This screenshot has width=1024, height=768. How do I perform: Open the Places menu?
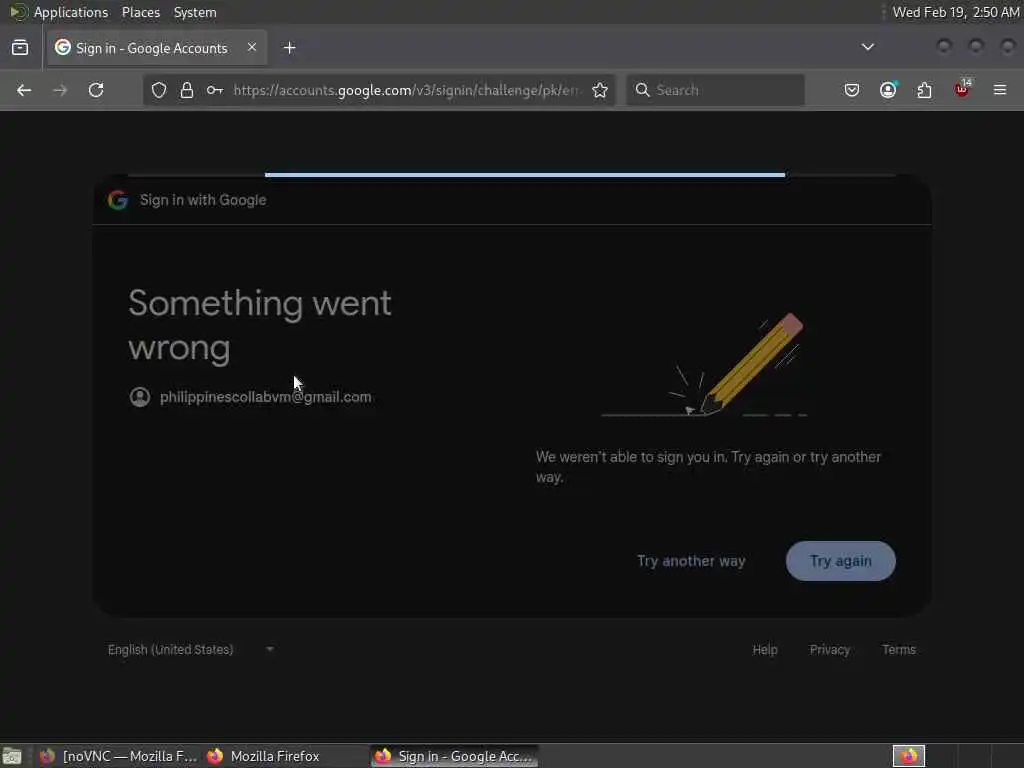coord(140,12)
